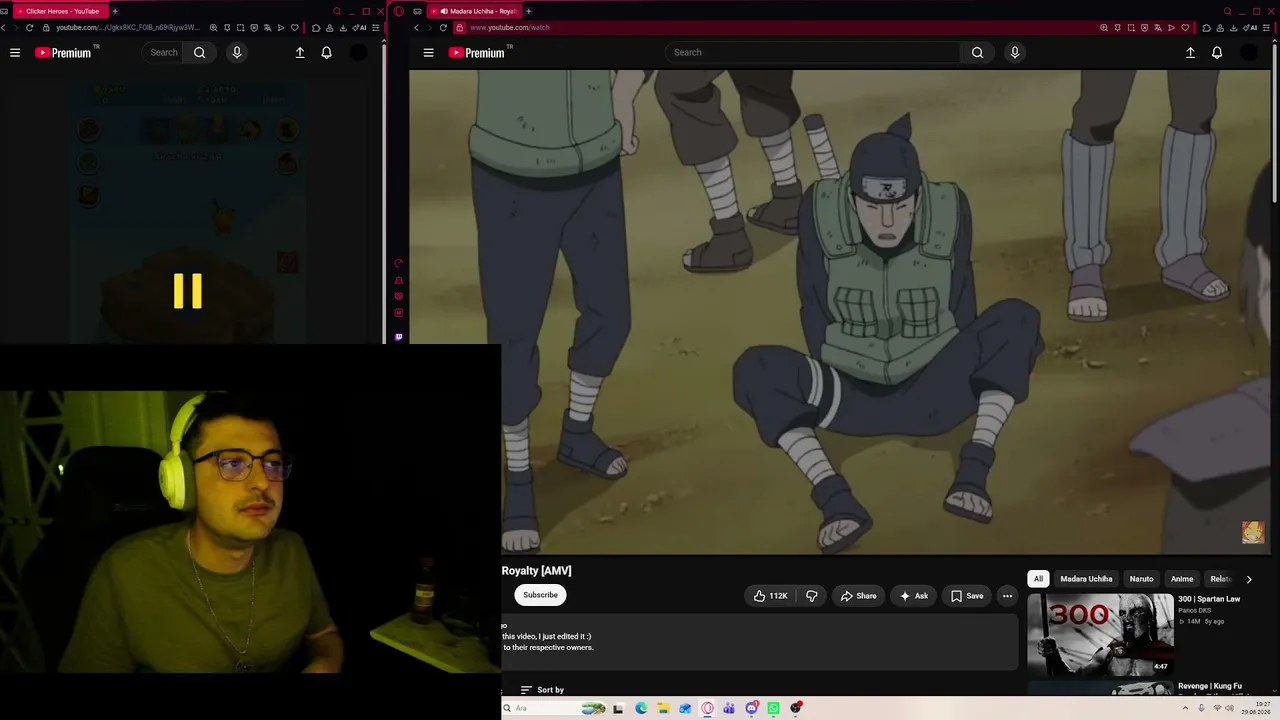Click the Opera GX taskbar icon
1280x720 pixels.
707,708
